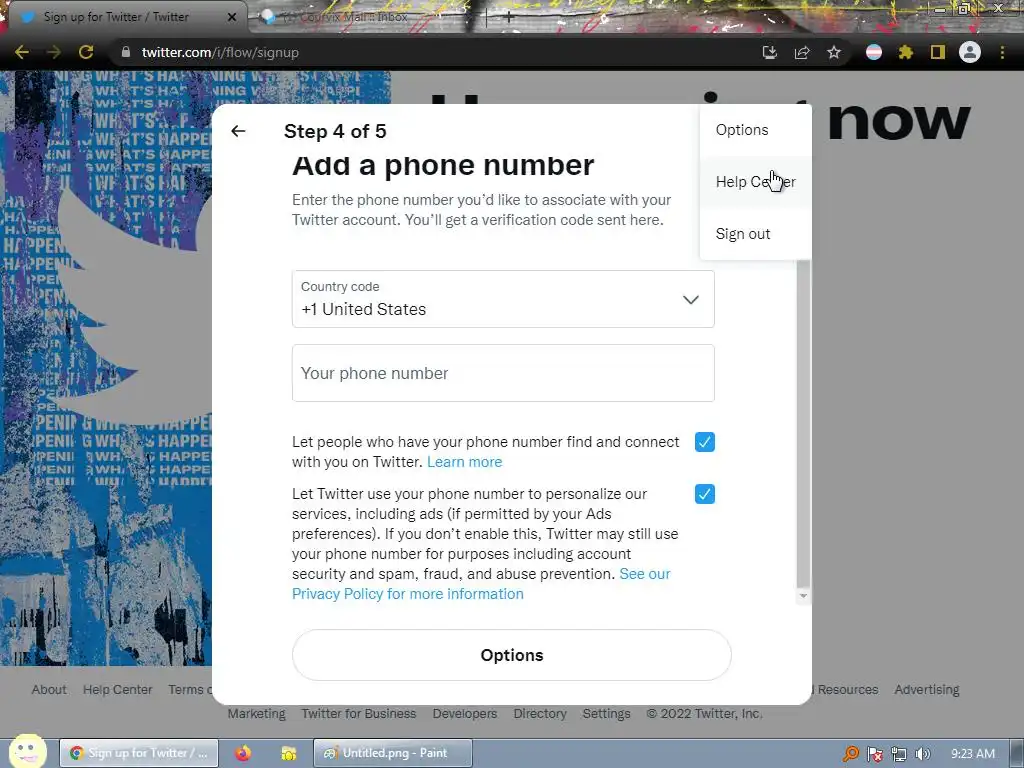This screenshot has height=768, width=1024.
Task: Expand the Country code dropdown
Action: point(503,299)
